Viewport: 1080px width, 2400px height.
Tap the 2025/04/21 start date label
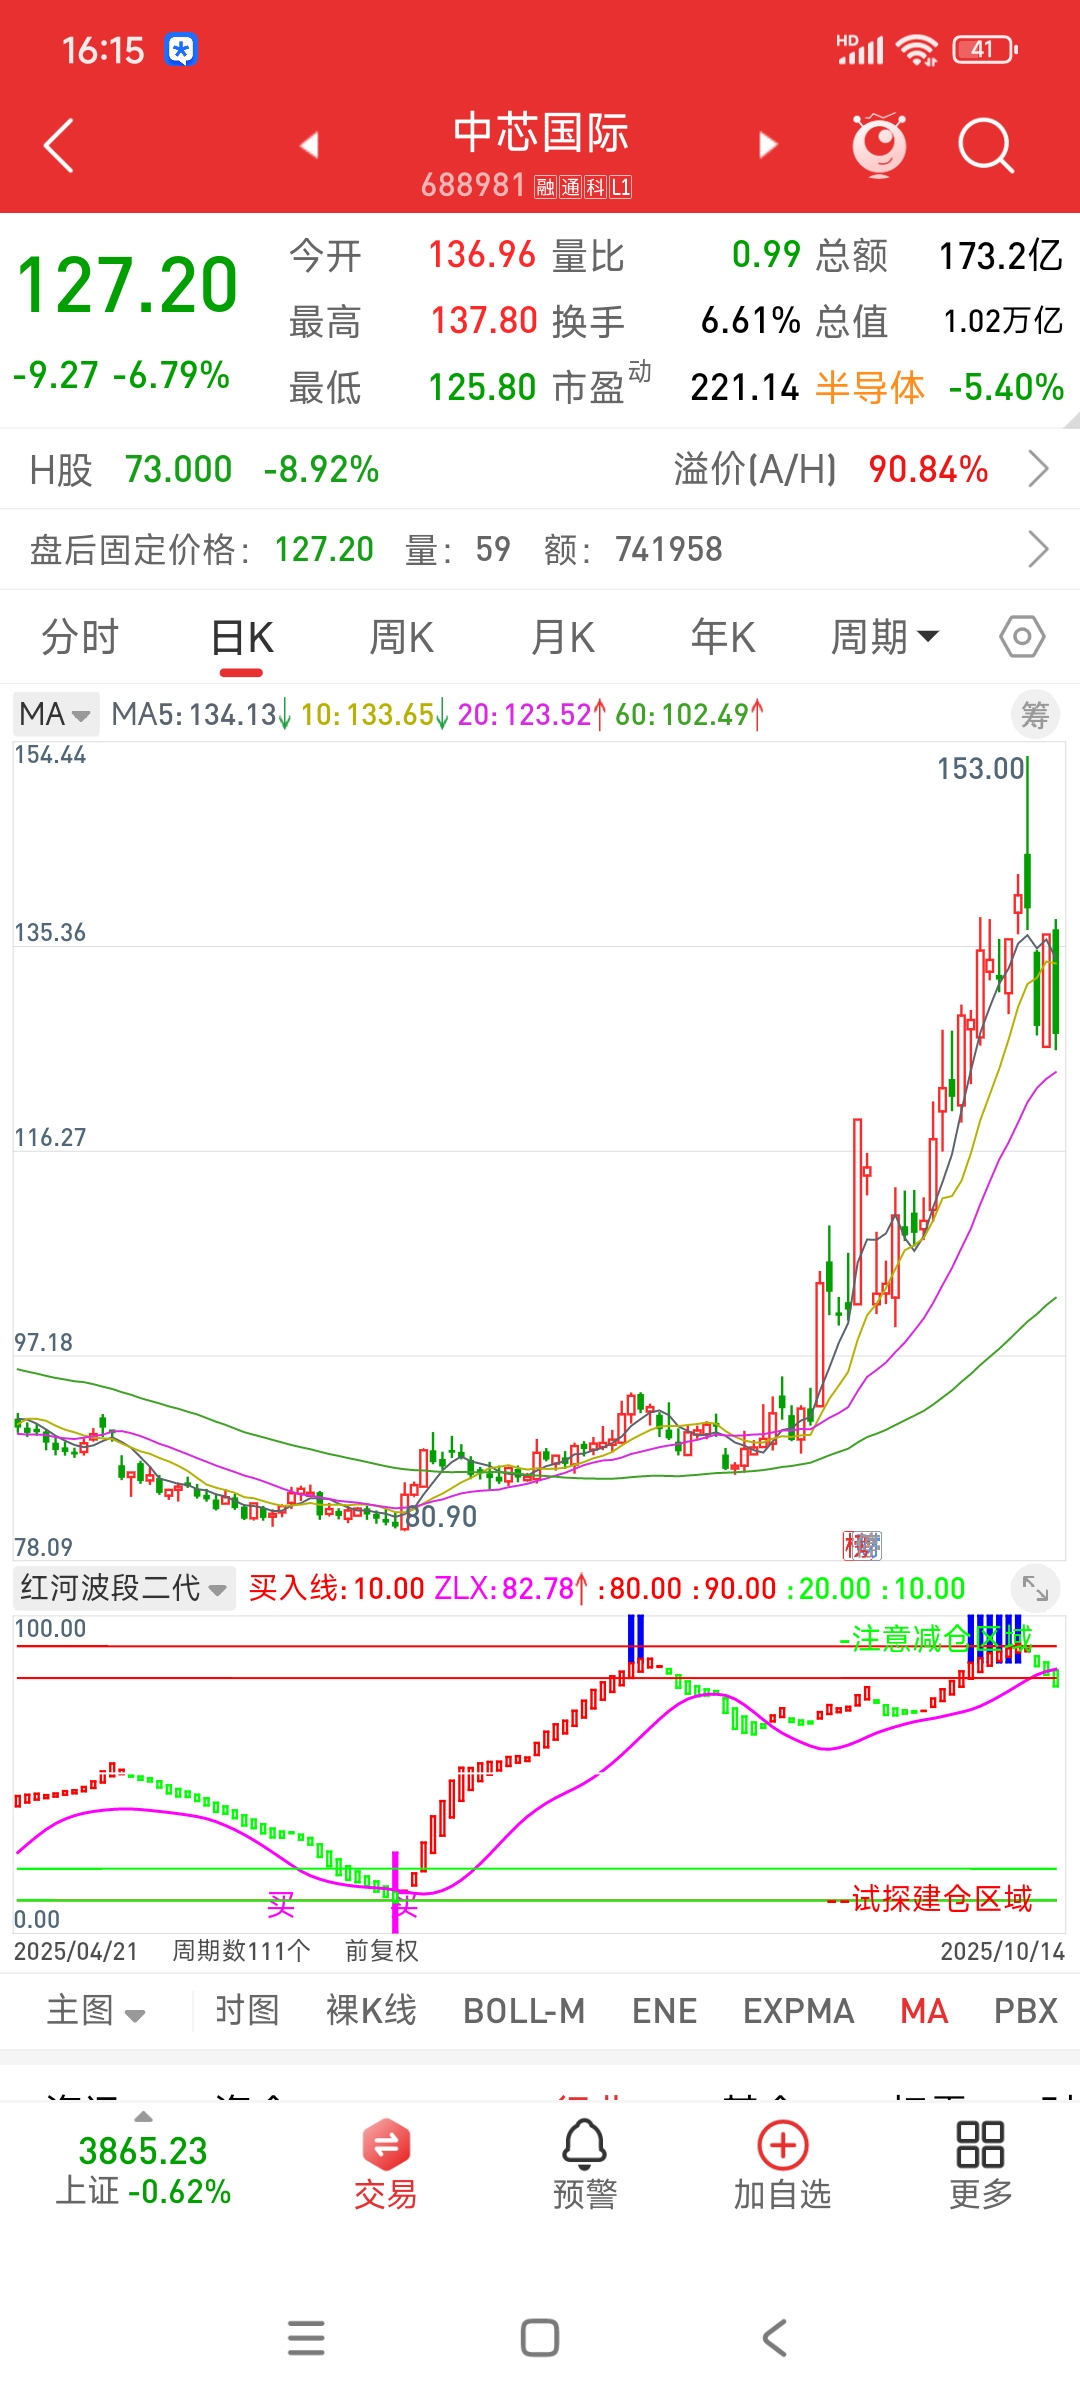tap(76, 1950)
